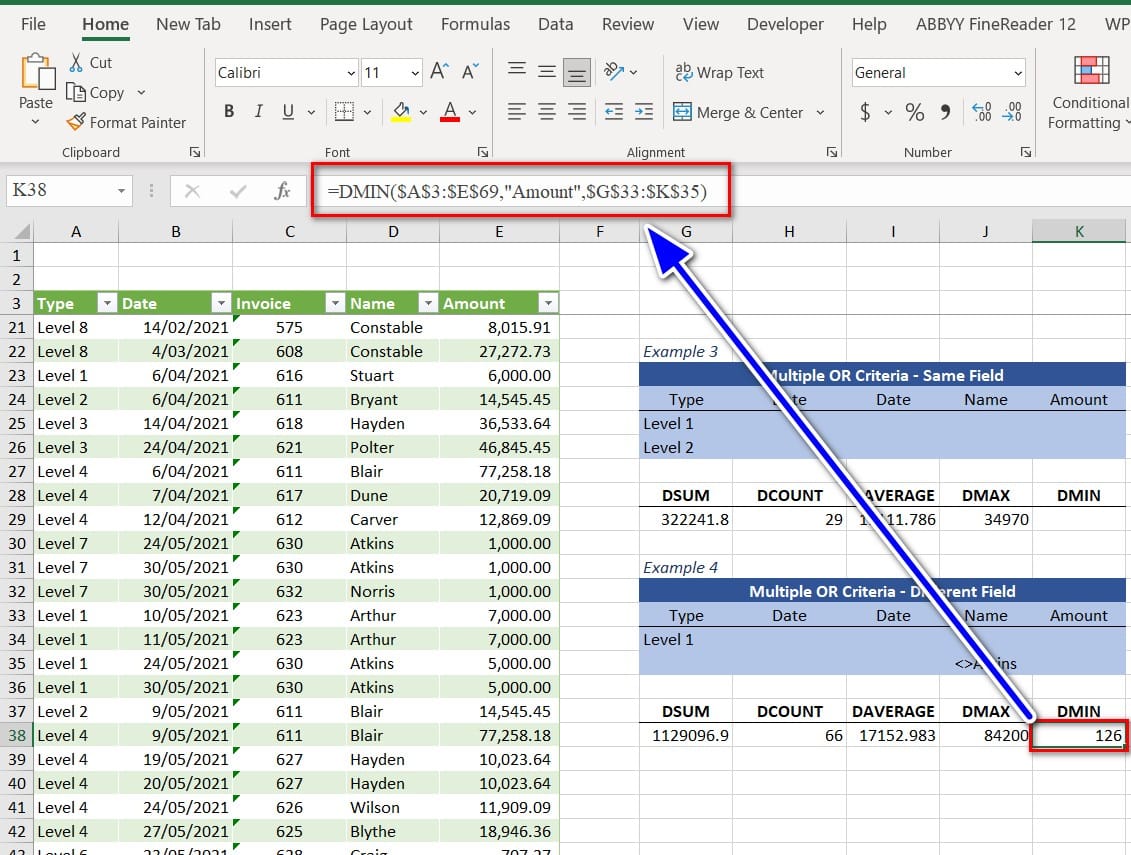Click the Center align icon
The width and height of the screenshot is (1131, 855).
click(547, 112)
